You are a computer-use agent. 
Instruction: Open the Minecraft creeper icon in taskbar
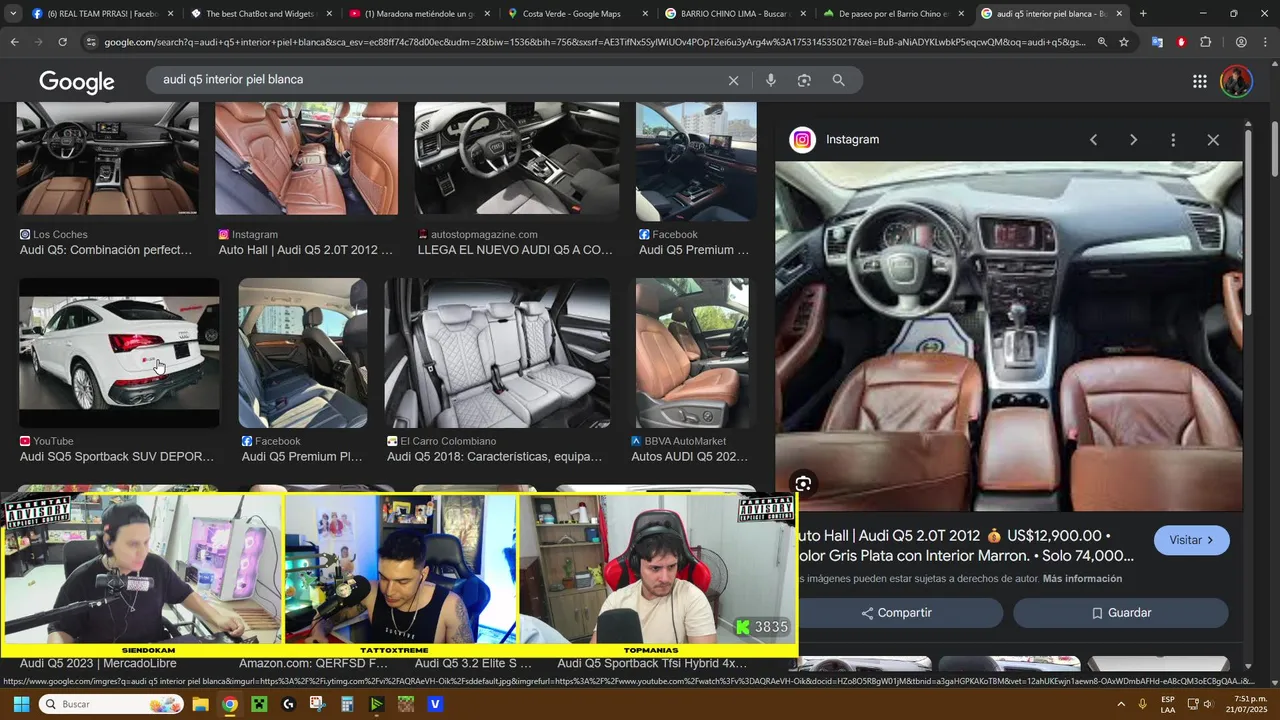[x=259, y=704]
